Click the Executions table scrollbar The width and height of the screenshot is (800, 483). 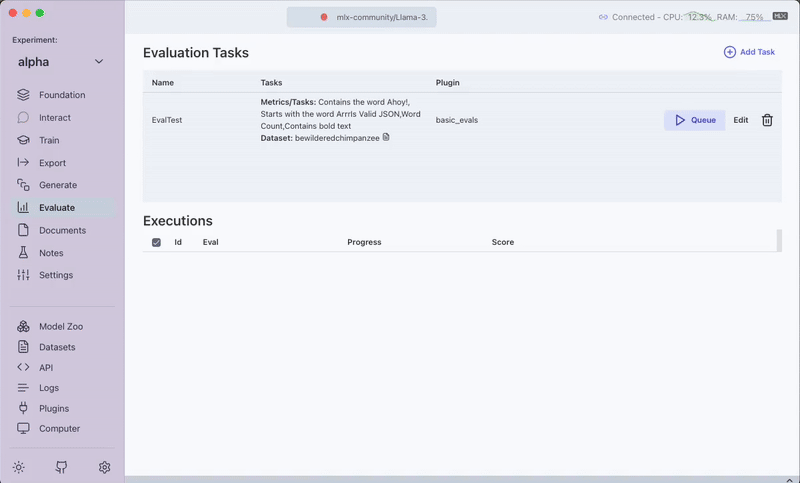click(779, 241)
